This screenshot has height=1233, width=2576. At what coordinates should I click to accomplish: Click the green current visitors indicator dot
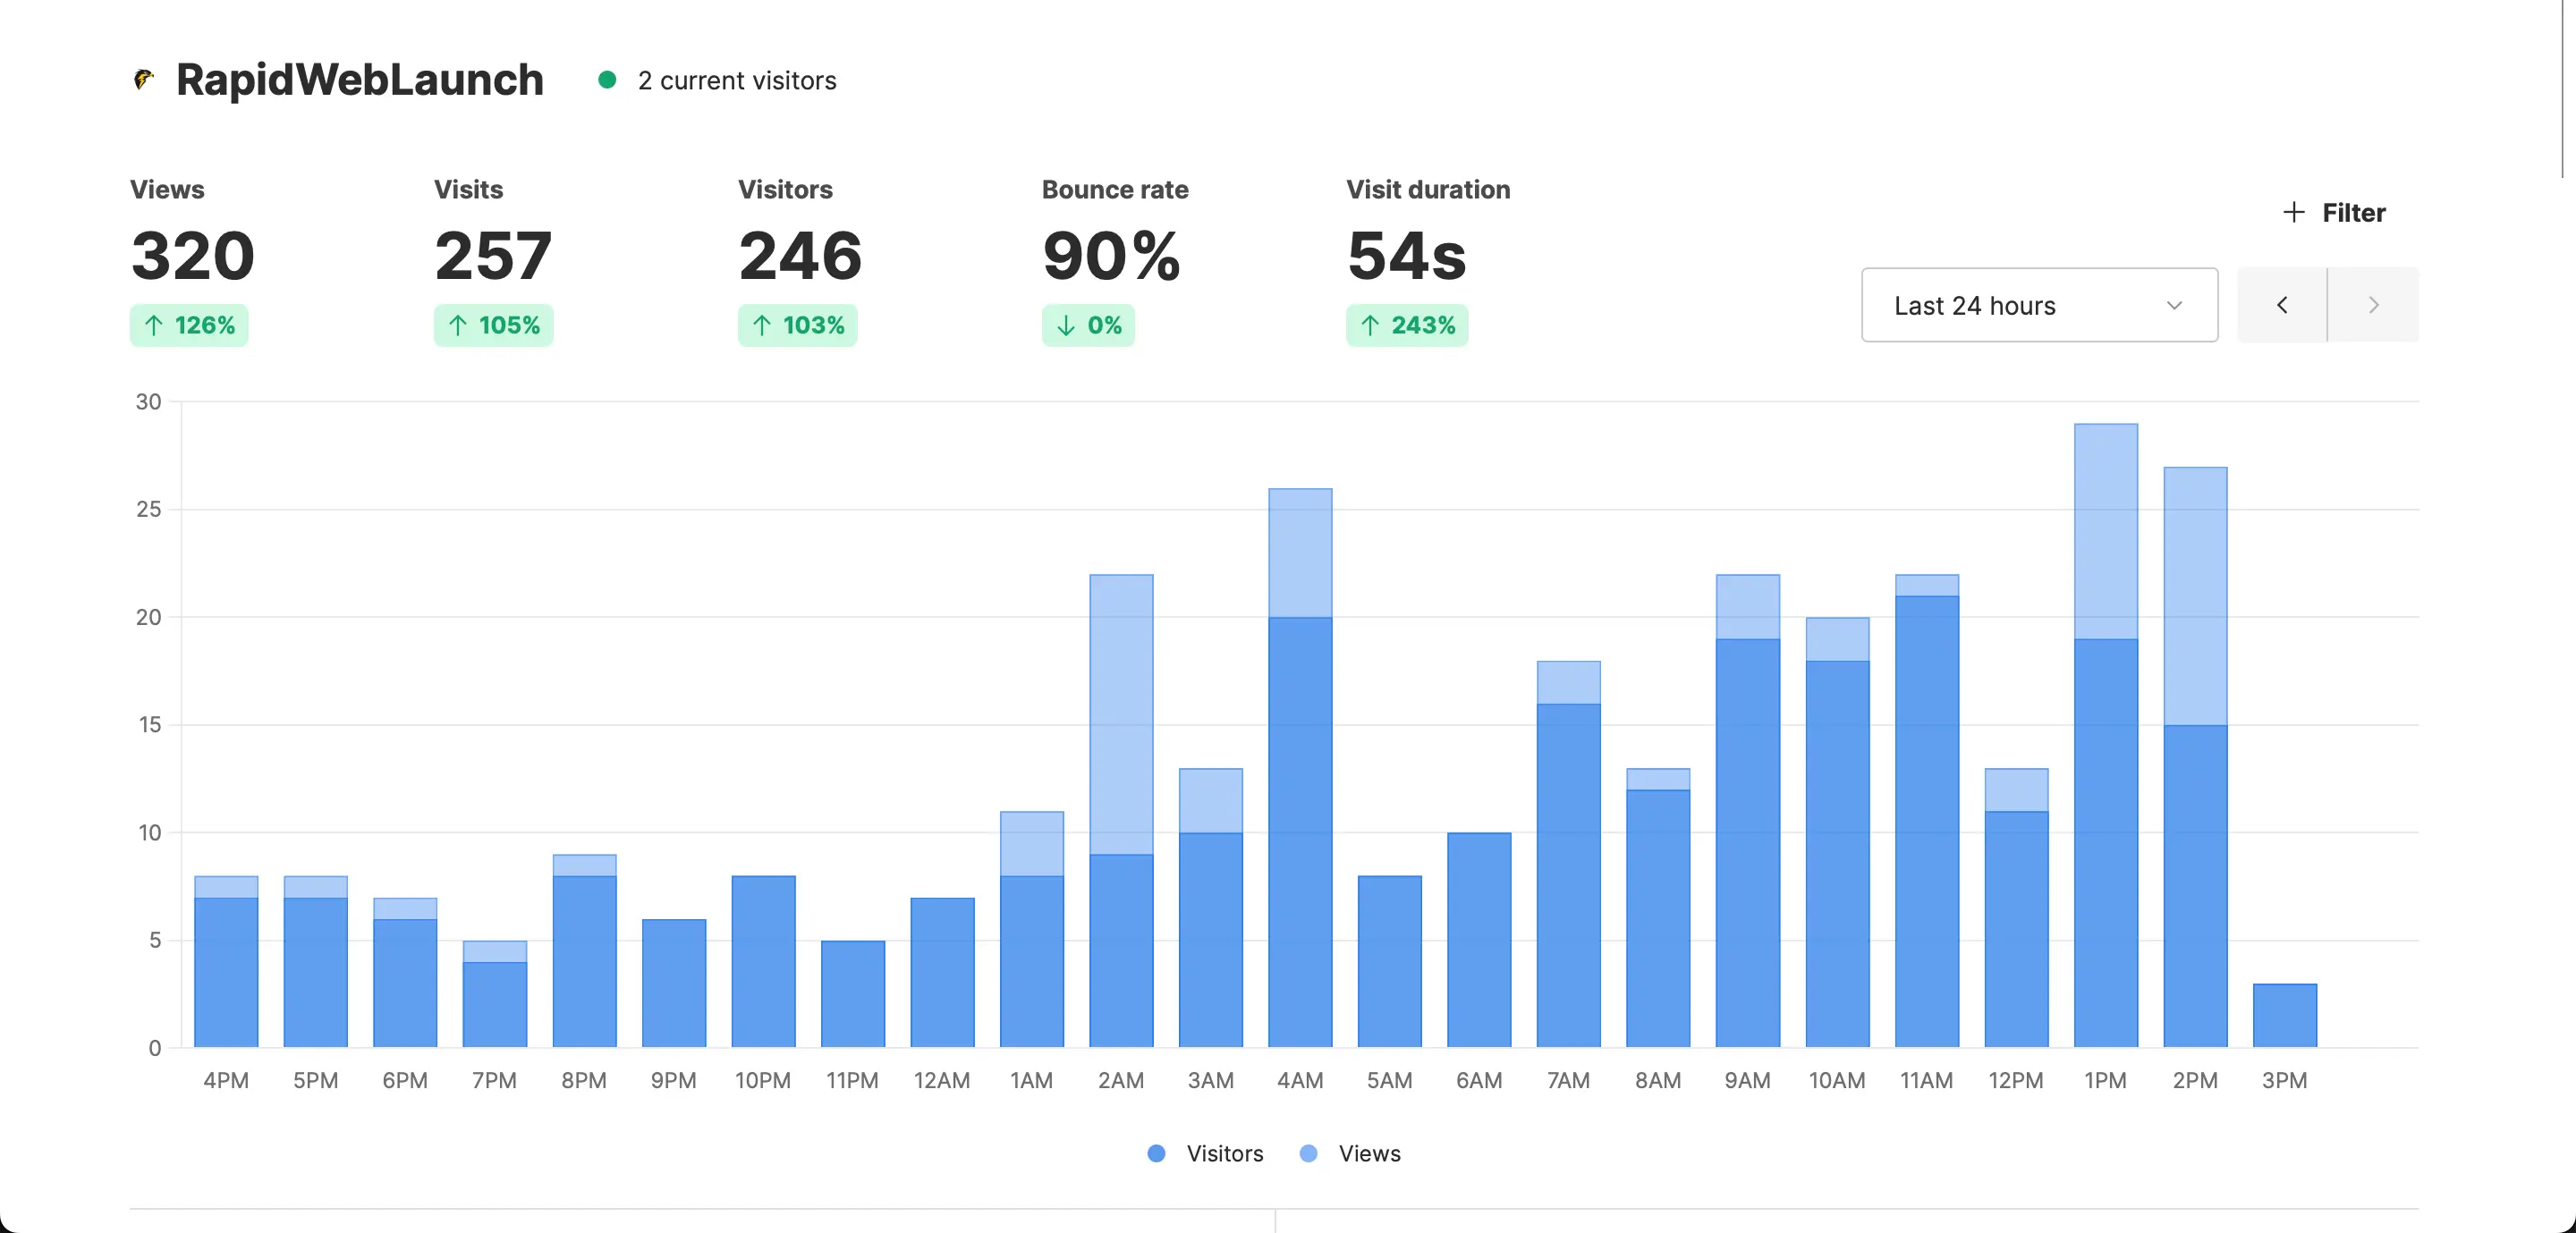[x=610, y=80]
